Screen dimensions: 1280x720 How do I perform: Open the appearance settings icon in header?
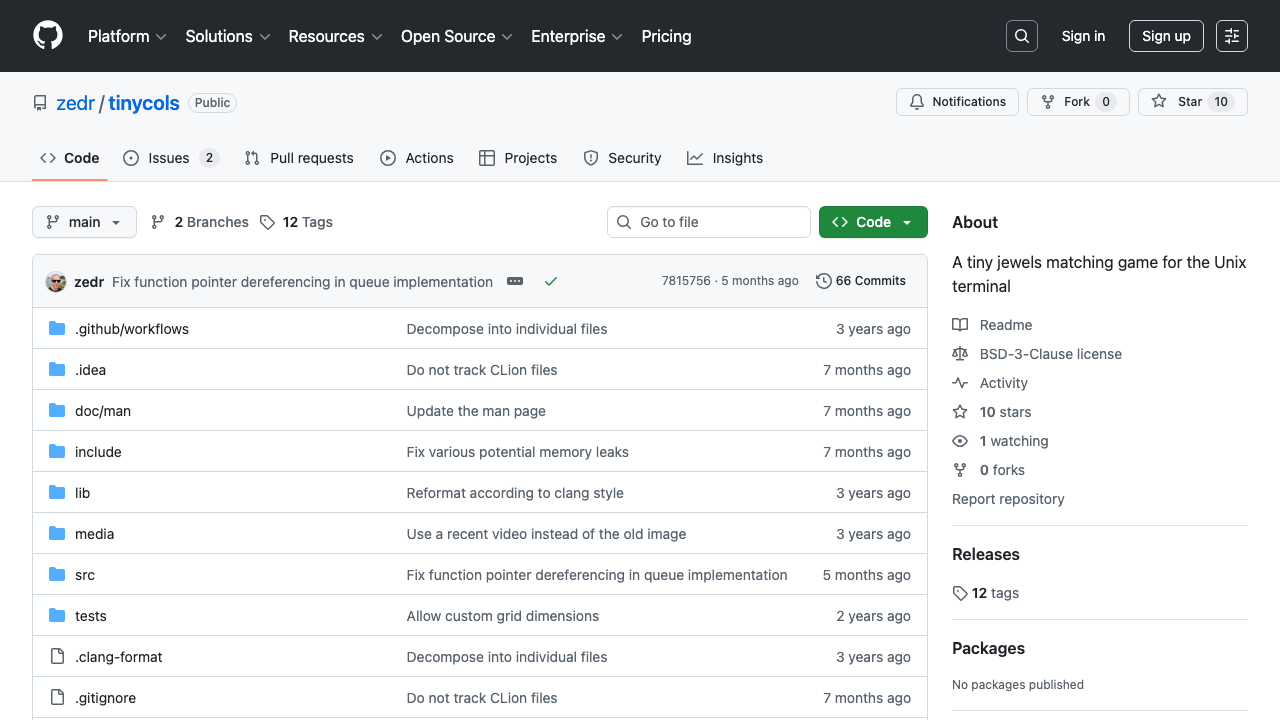[x=1232, y=36]
